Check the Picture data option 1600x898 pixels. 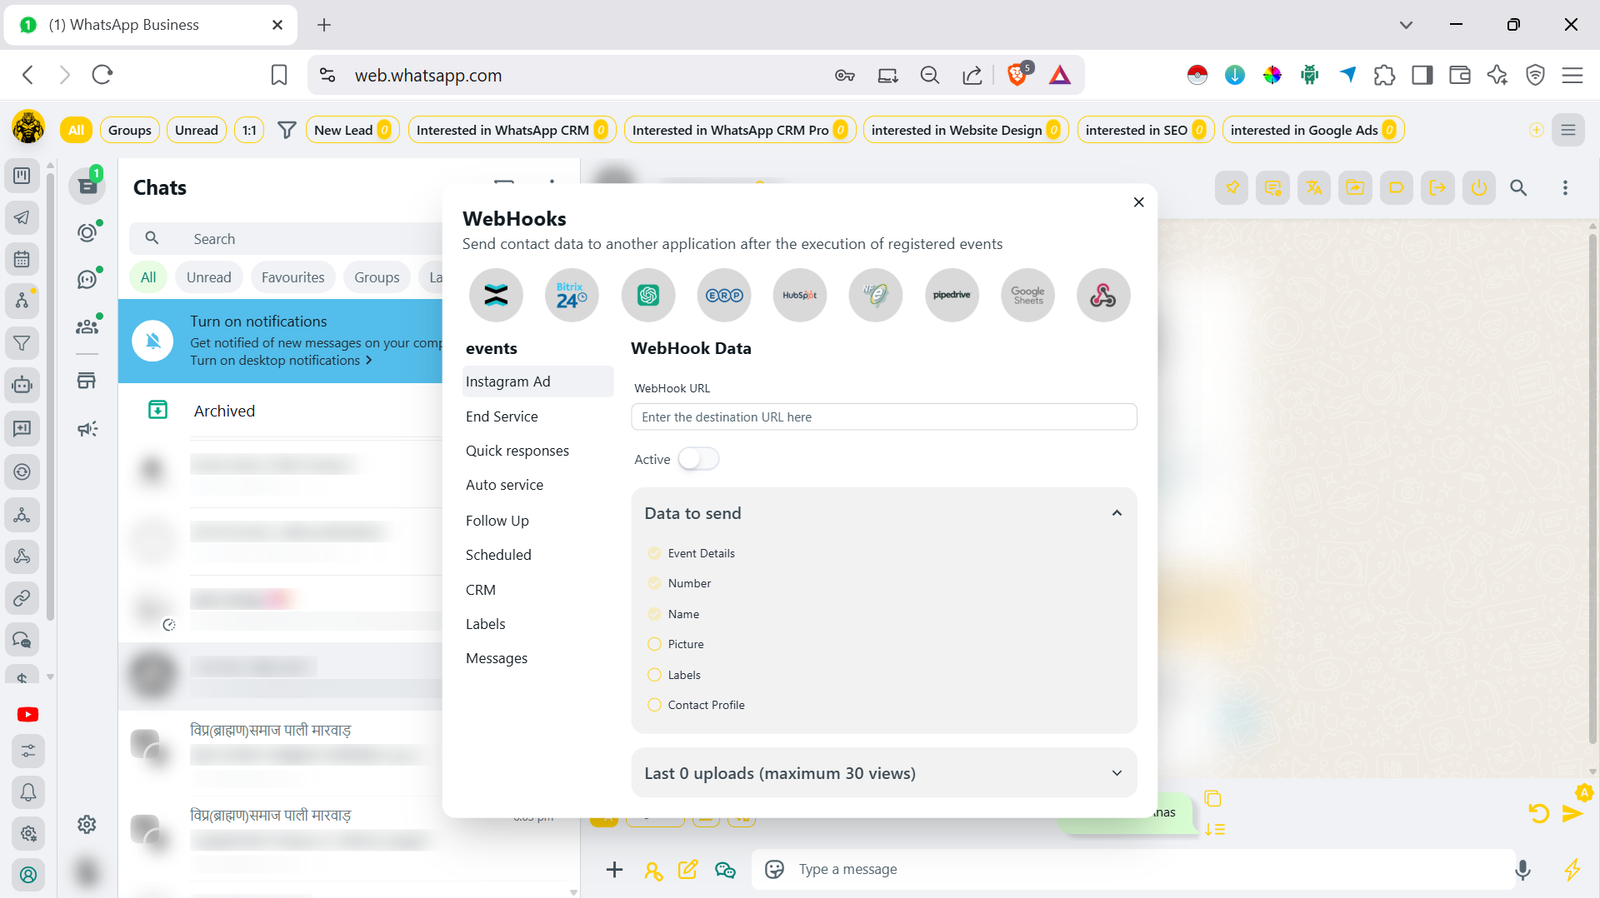pos(655,644)
